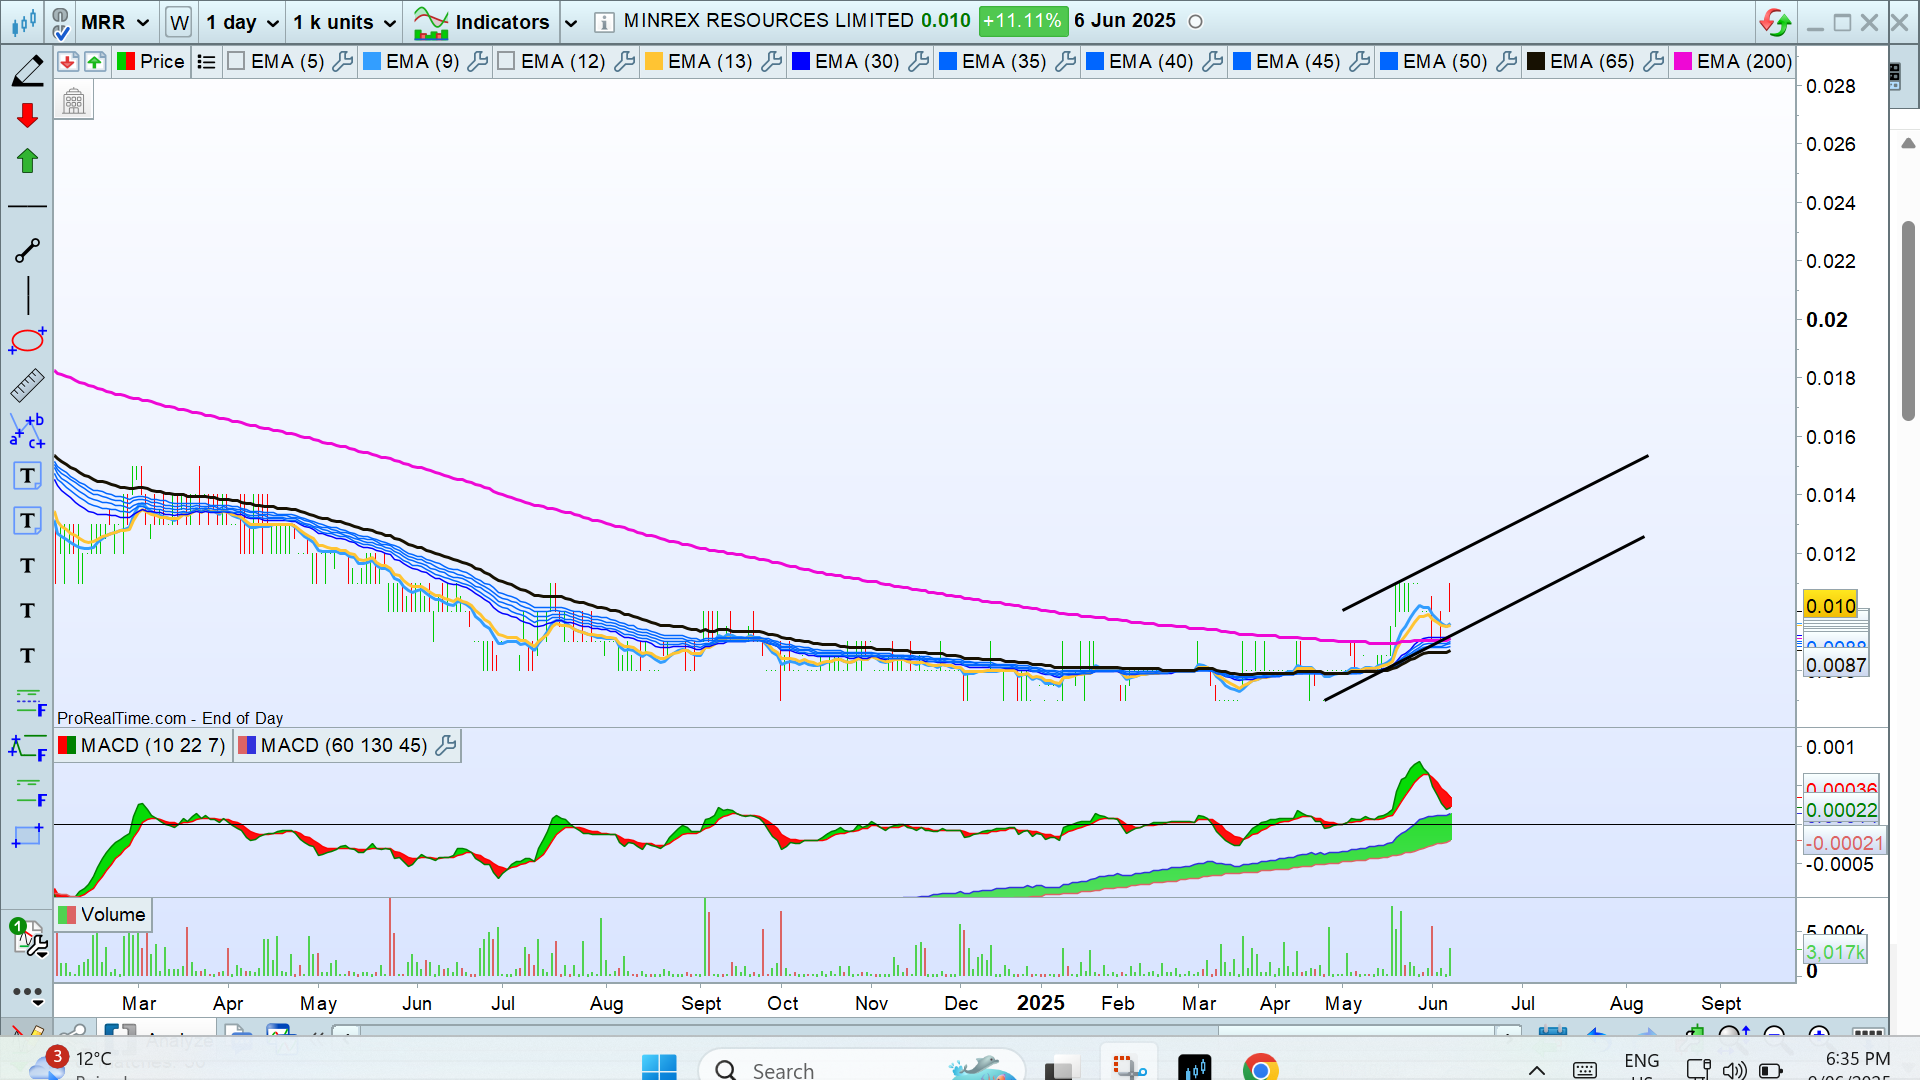Click the taskbar Search box
The image size is (1920, 1080).
pos(862,1068)
